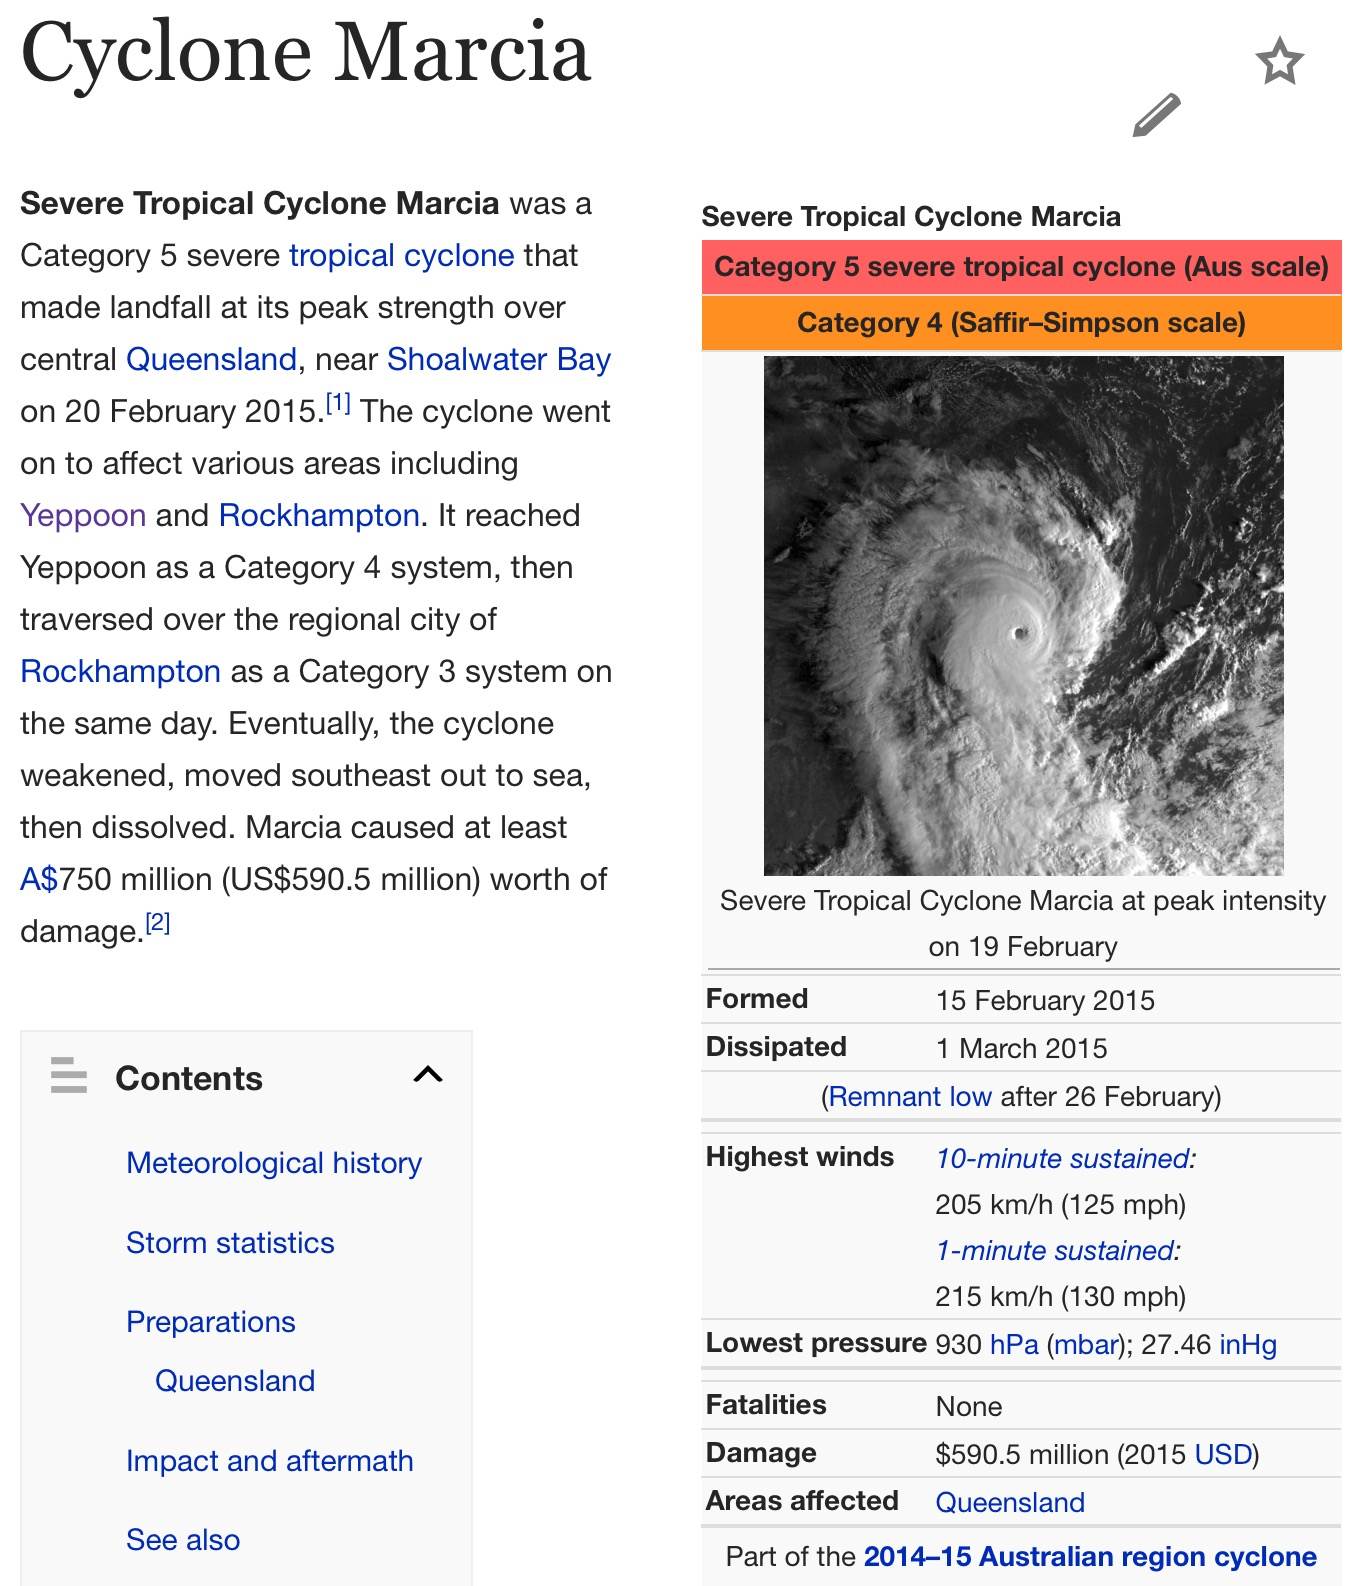Open See also in Contents
The height and width of the screenshot is (1586, 1354).
click(183, 1540)
